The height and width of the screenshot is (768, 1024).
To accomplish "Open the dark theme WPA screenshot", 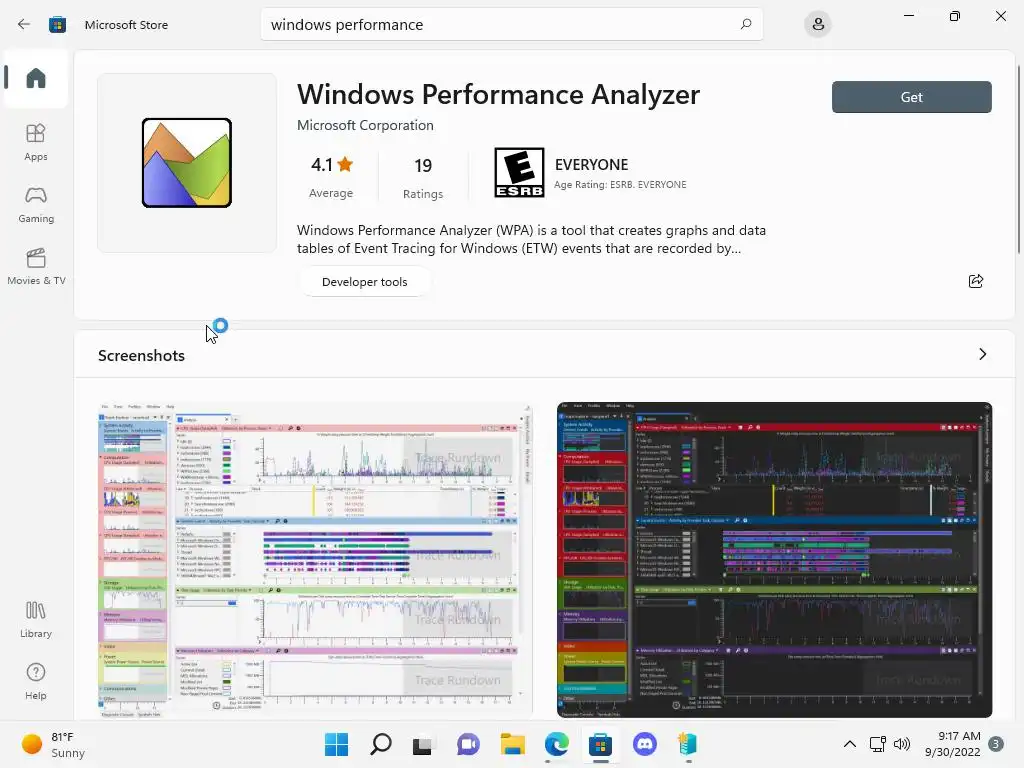I will pyautogui.click(x=775, y=560).
